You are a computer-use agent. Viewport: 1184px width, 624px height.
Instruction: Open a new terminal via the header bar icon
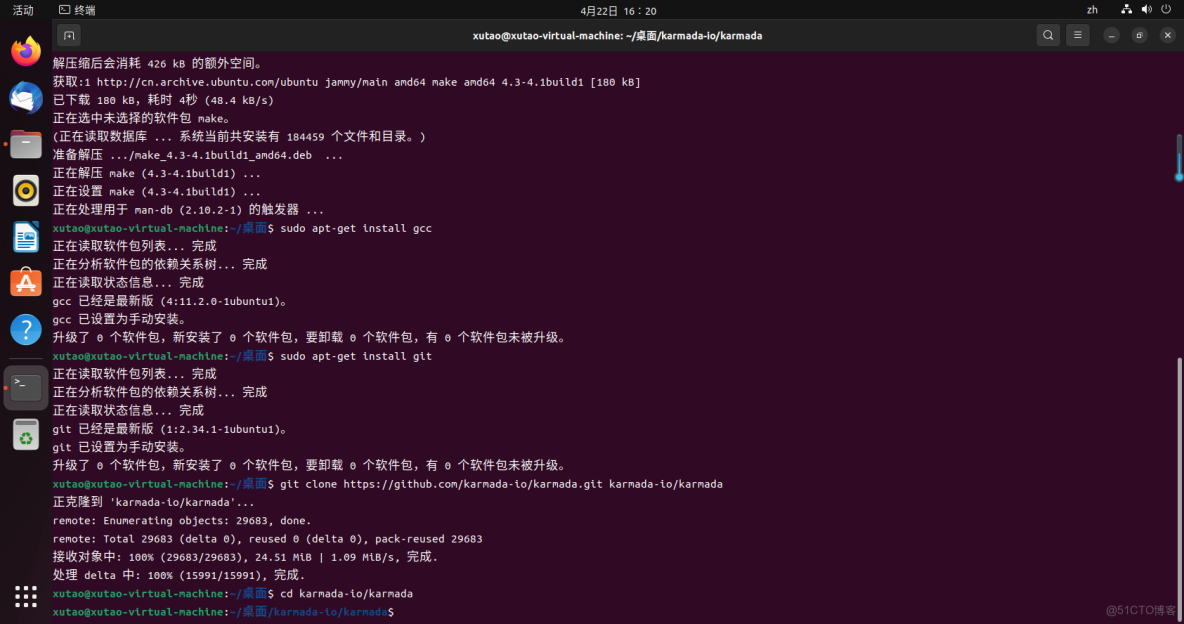tap(68, 34)
